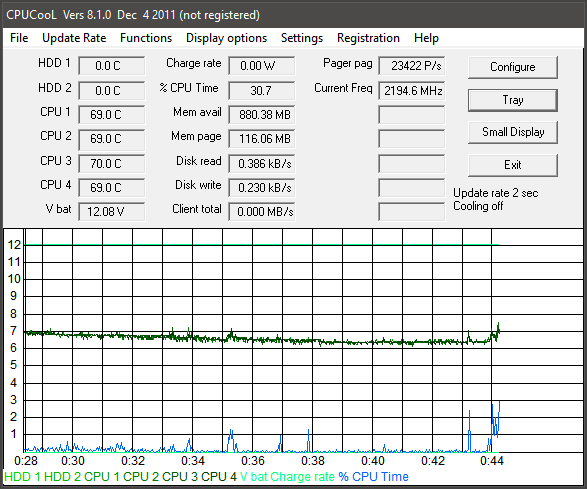Click the Charge rate legend label
This screenshot has height=489, width=587.
tap(302, 477)
